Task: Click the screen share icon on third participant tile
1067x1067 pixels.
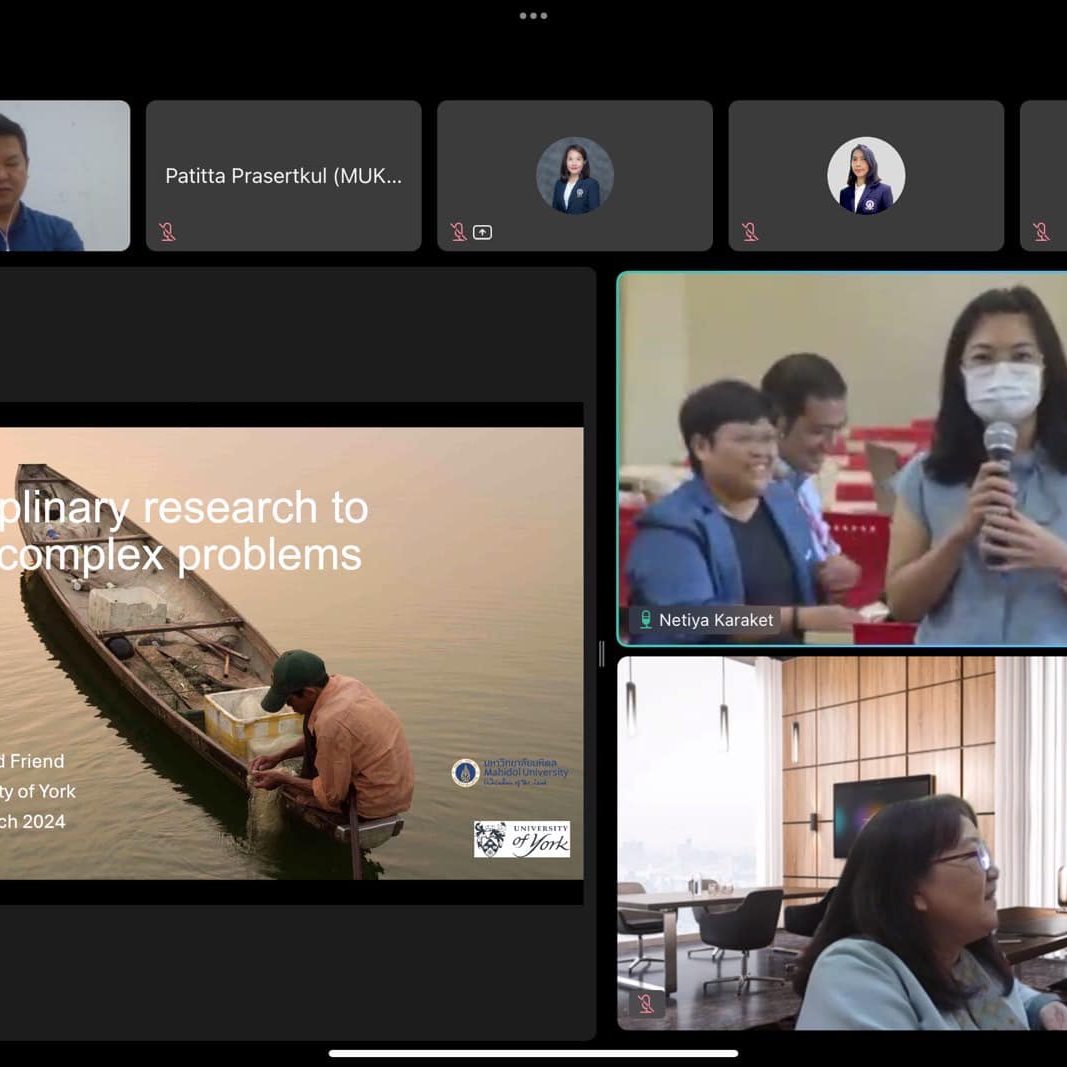Action: point(482,232)
